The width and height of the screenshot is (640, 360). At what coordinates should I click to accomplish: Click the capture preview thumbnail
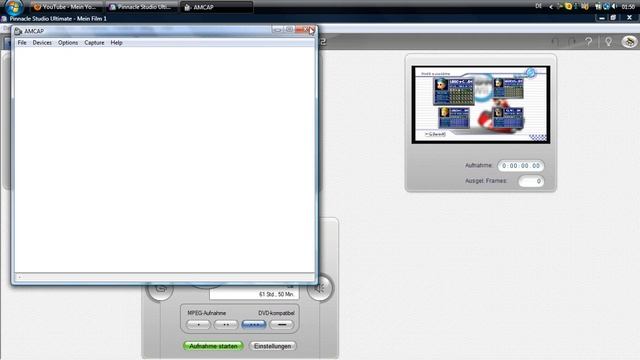481,104
